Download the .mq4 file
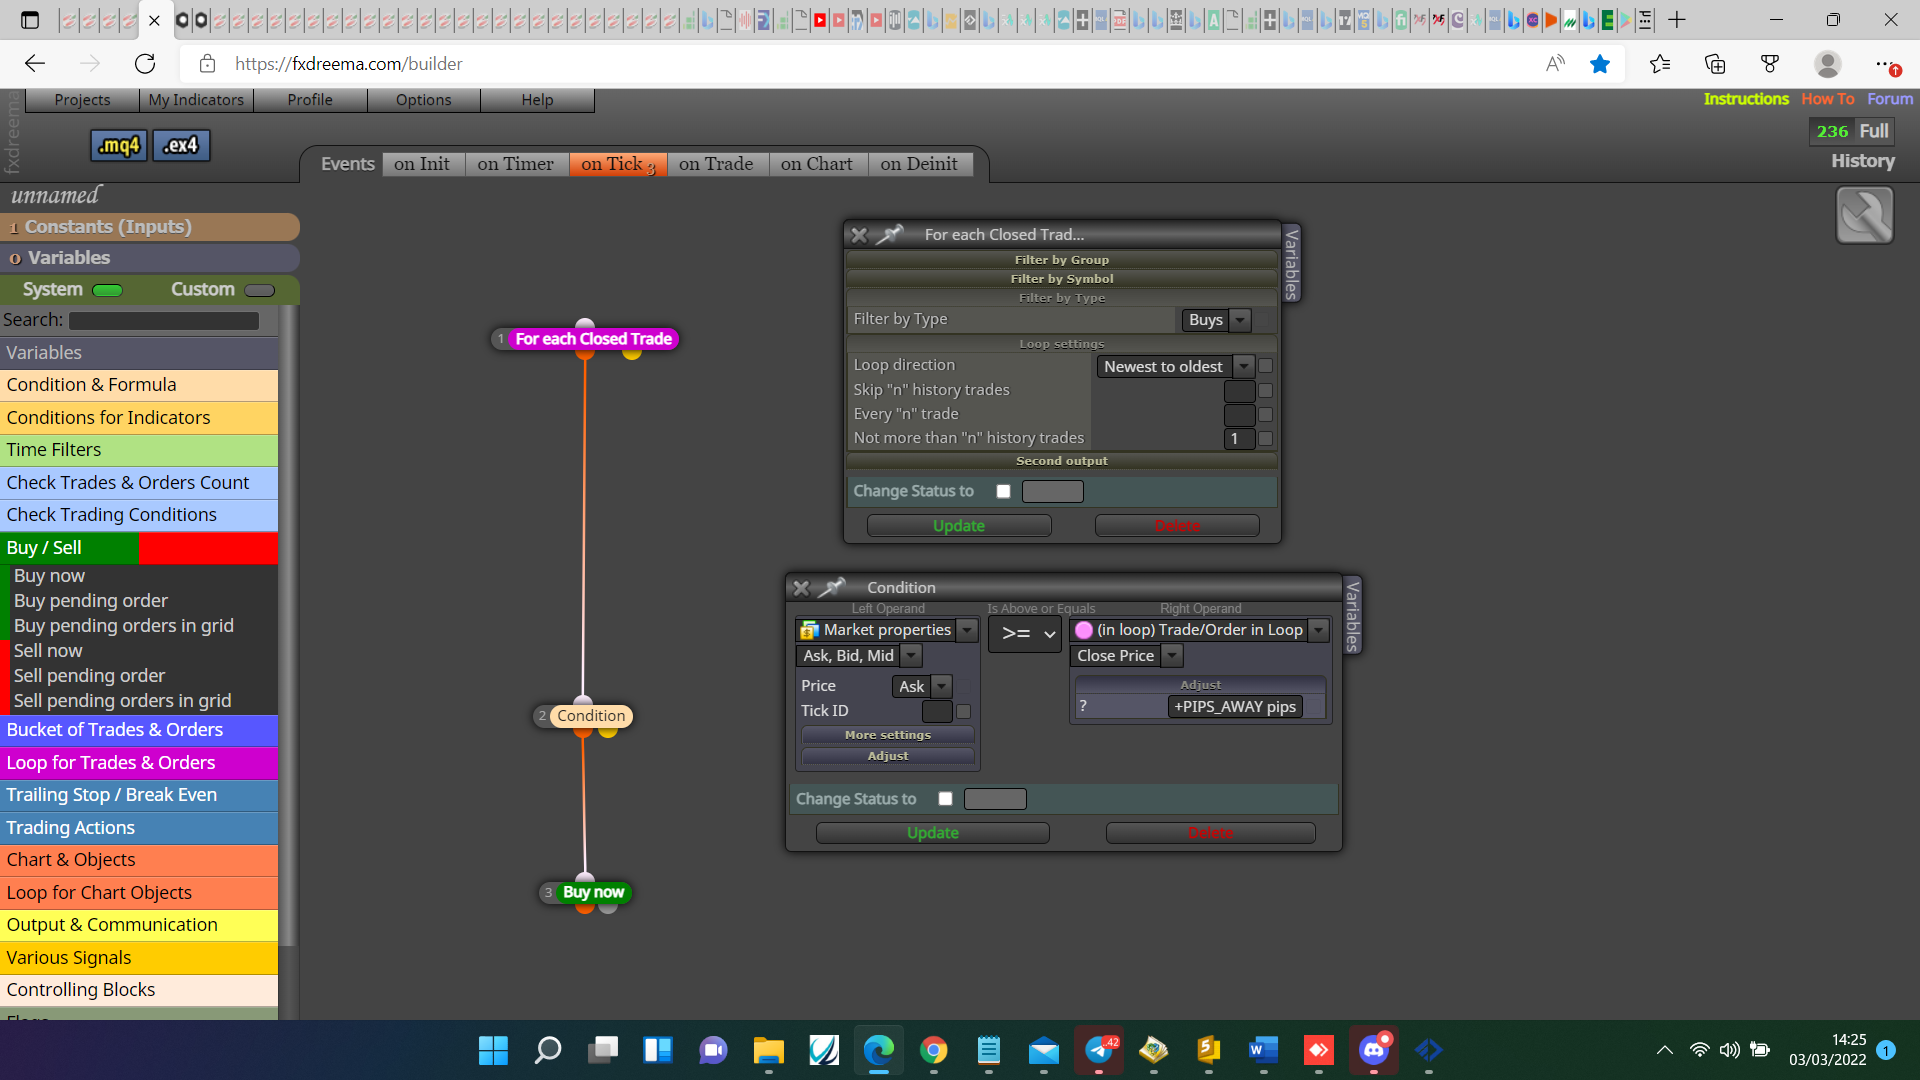The image size is (1920, 1080). (x=119, y=146)
